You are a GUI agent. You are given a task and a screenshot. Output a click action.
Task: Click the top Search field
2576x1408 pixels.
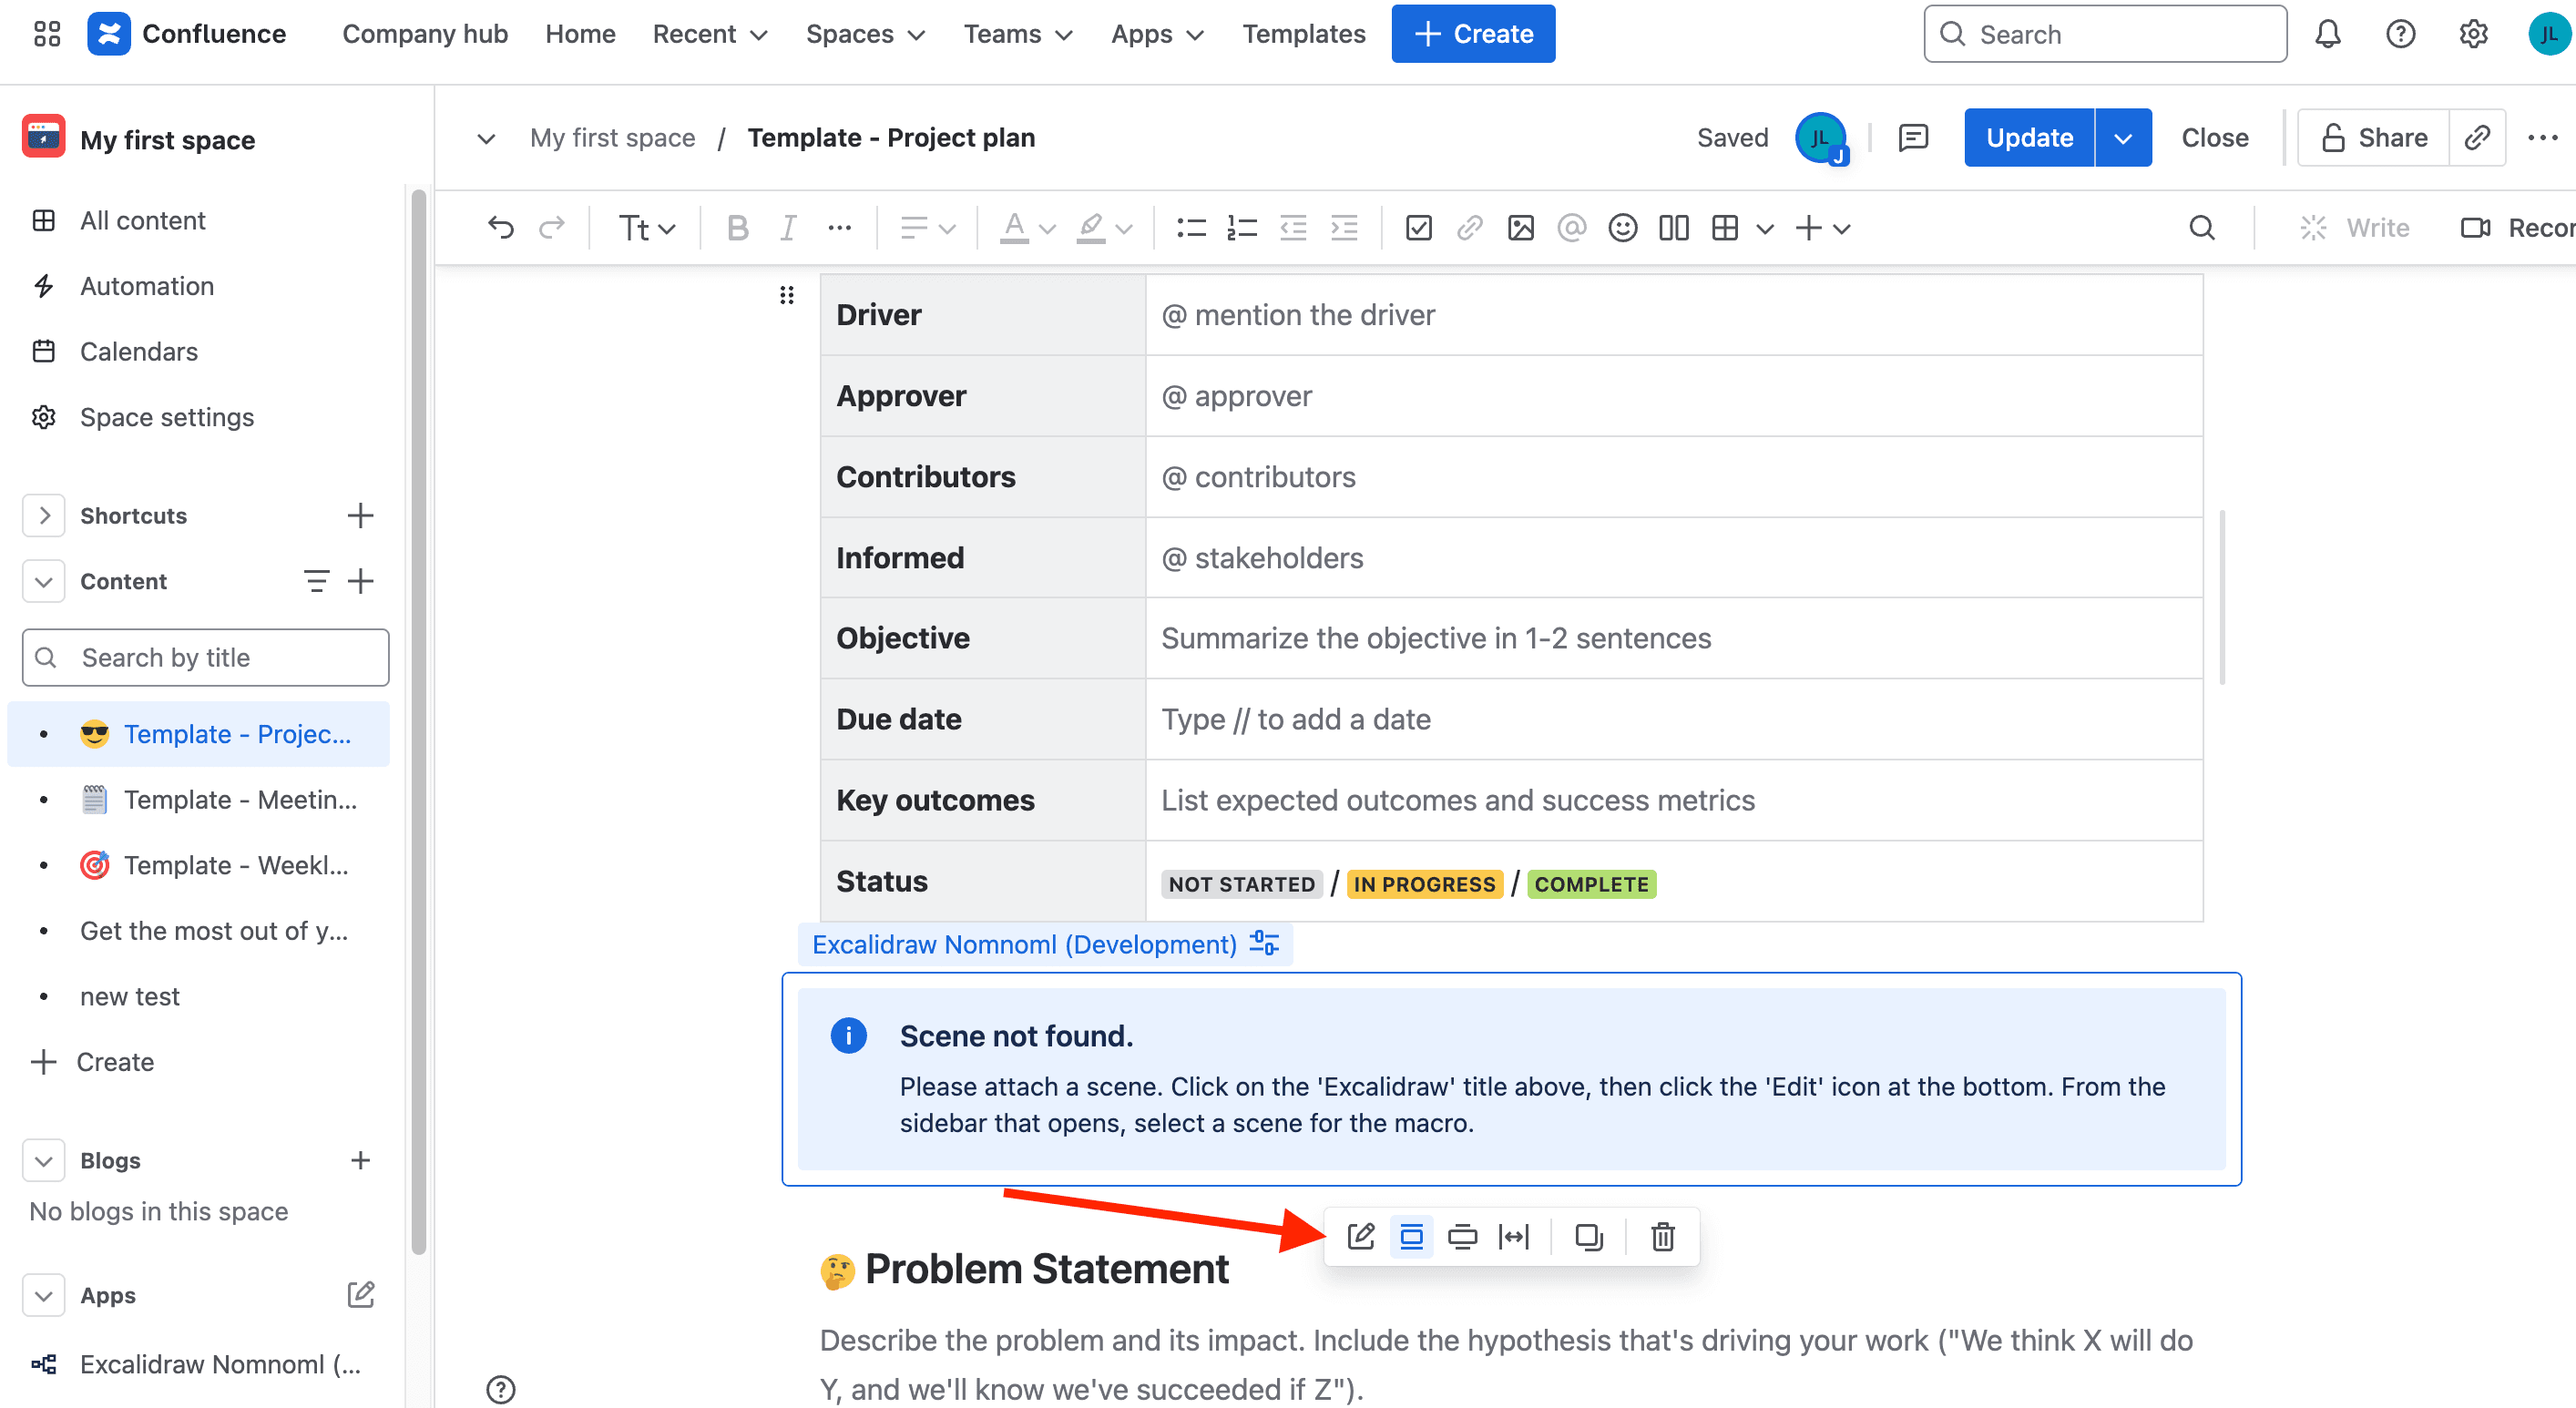pyautogui.click(x=2105, y=34)
